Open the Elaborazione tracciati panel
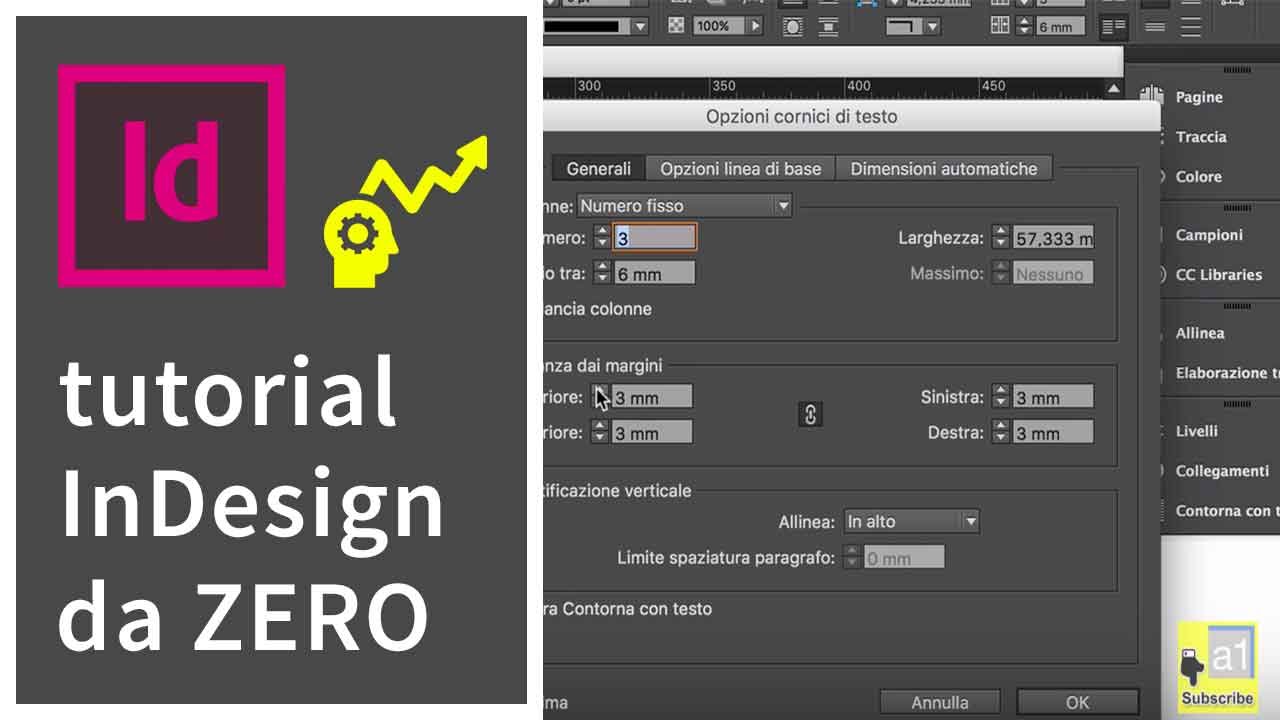This screenshot has width=1280, height=720. 1226,373
